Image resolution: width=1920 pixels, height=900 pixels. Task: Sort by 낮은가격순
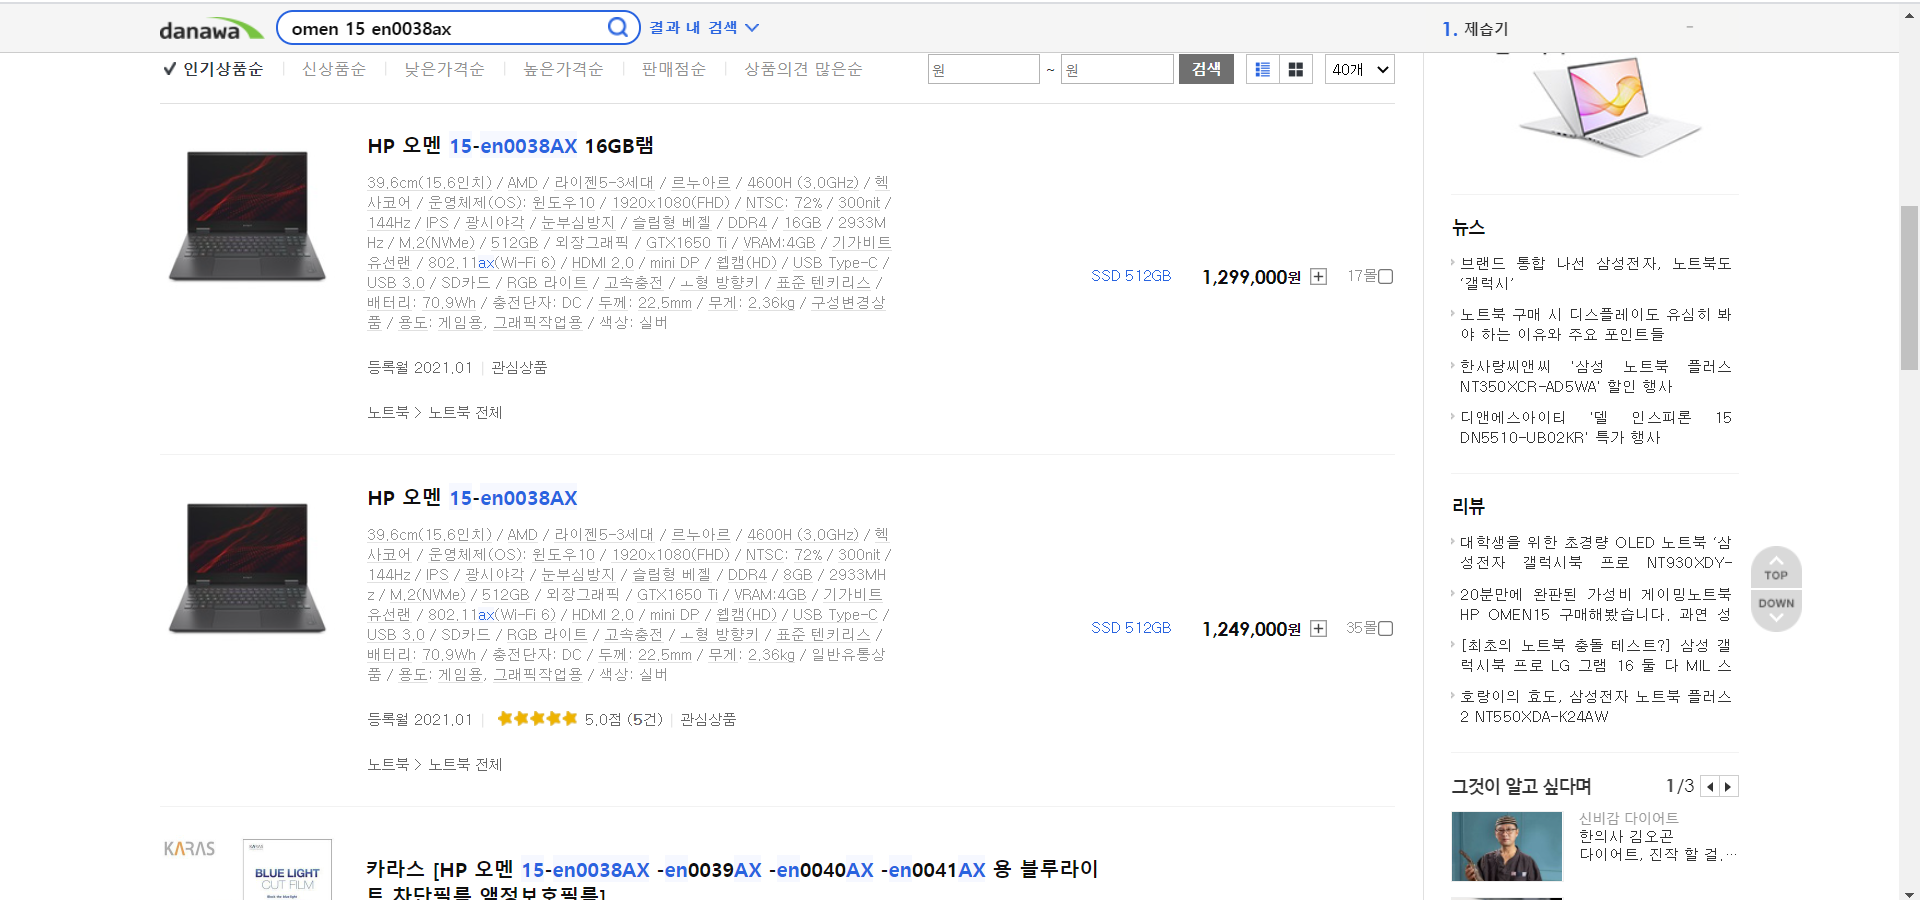pyautogui.click(x=444, y=69)
